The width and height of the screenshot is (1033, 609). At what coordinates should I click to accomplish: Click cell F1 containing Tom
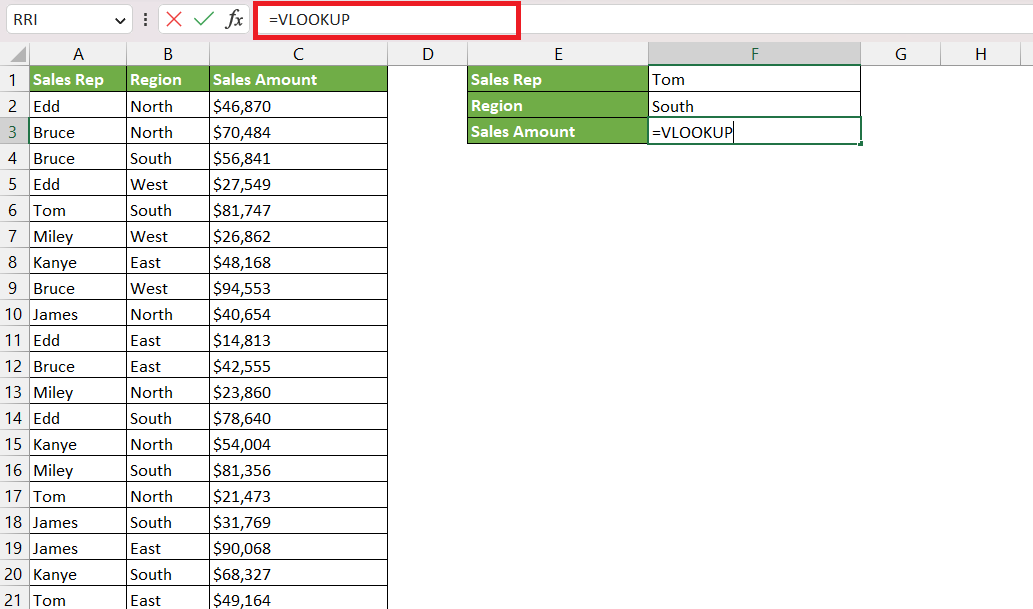(x=754, y=79)
